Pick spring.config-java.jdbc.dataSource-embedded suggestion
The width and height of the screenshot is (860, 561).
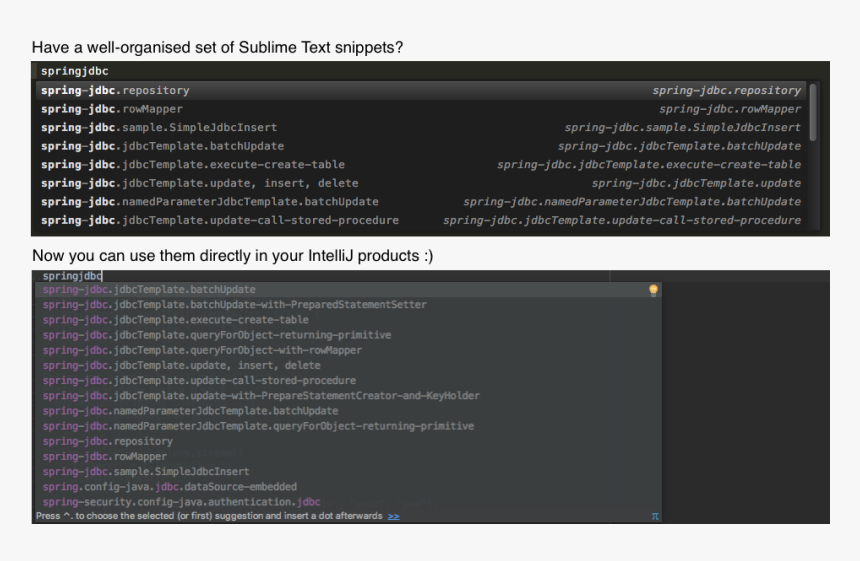tap(170, 487)
